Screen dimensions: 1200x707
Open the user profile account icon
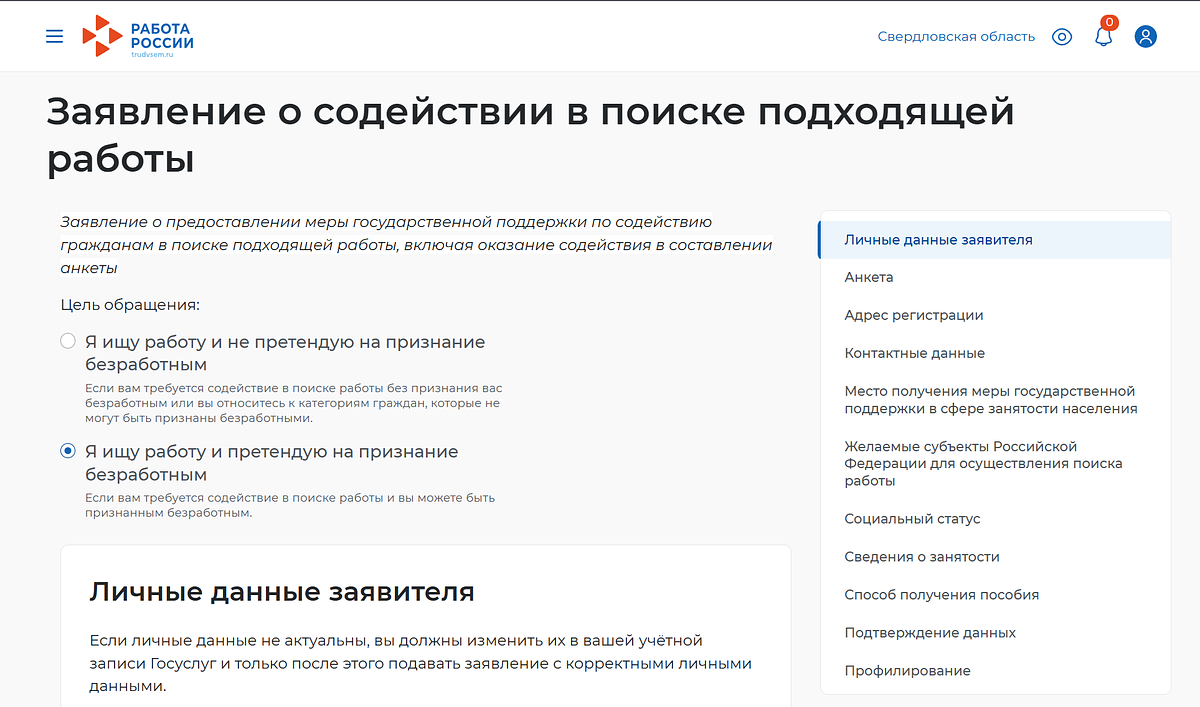tap(1146, 36)
